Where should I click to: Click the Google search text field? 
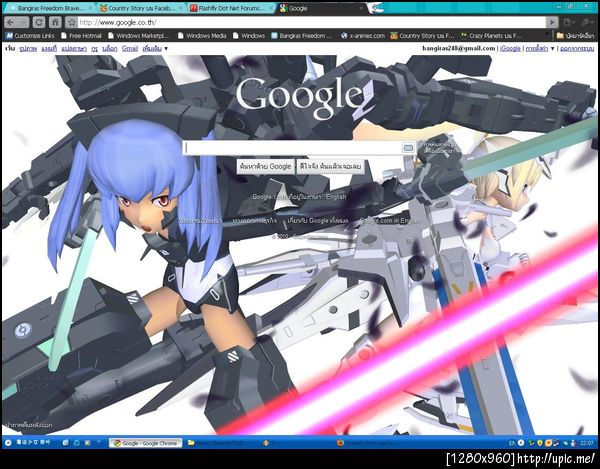click(293, 148)
